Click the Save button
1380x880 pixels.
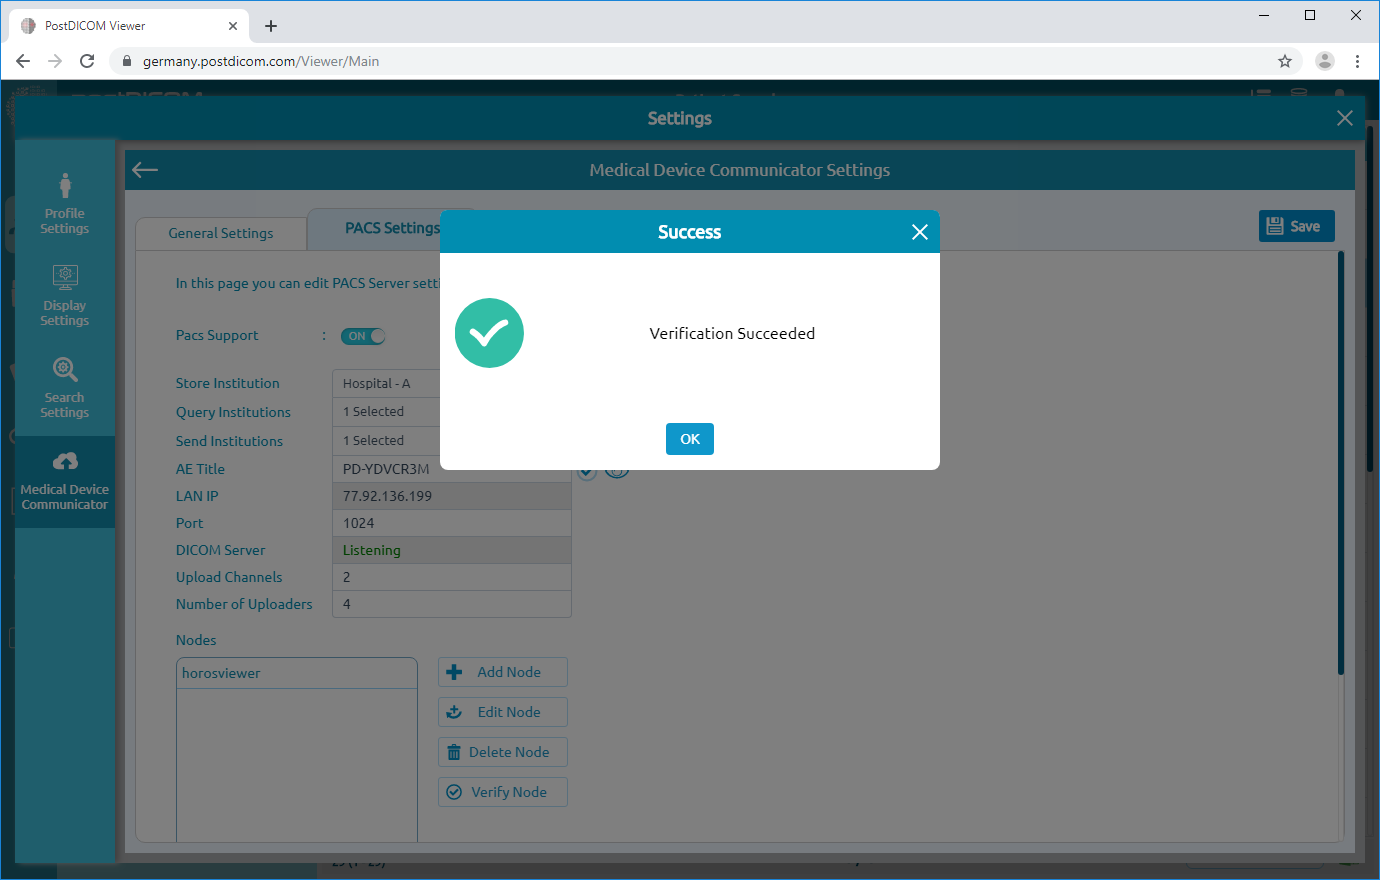point(1296,226)
